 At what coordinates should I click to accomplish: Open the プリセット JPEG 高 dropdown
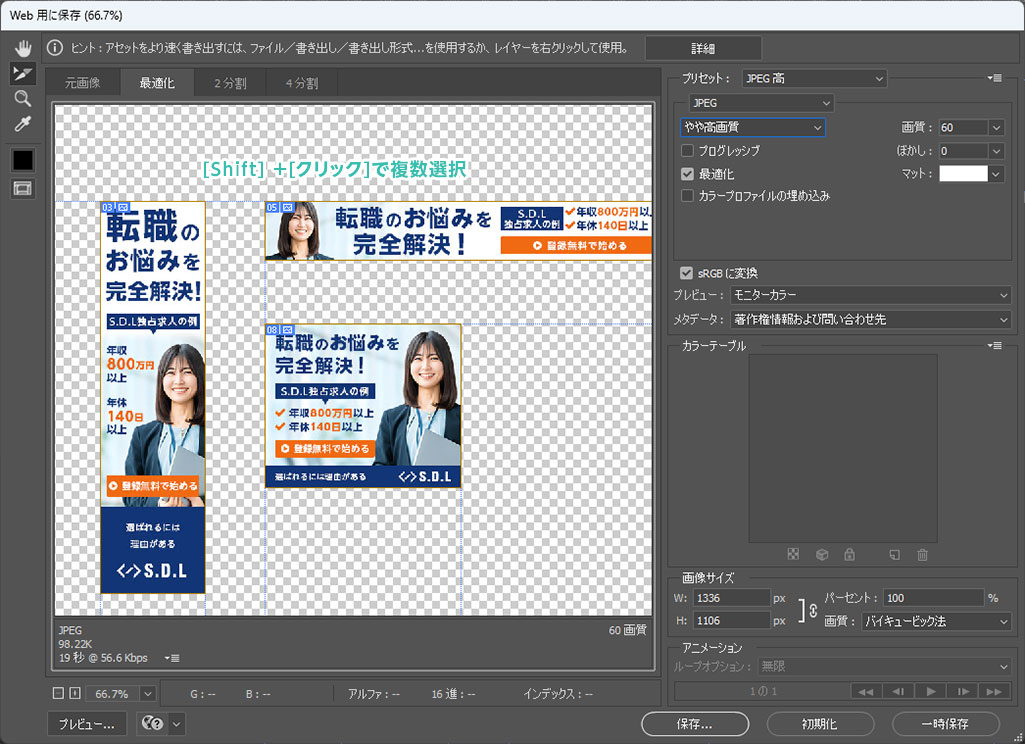click(x=814, y=78)
